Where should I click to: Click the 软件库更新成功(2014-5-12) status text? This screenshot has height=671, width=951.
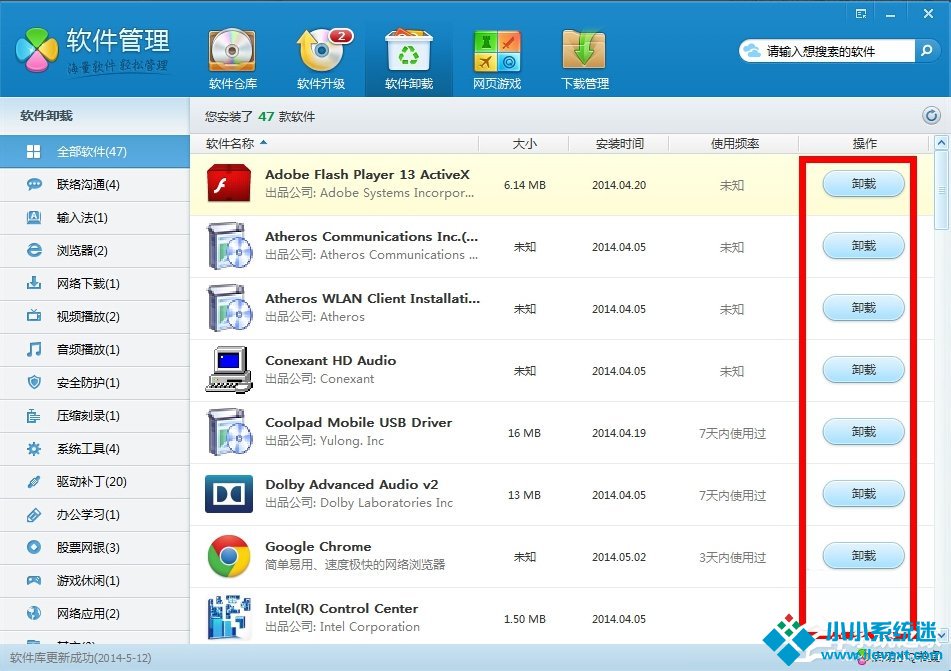coord(81,658)
